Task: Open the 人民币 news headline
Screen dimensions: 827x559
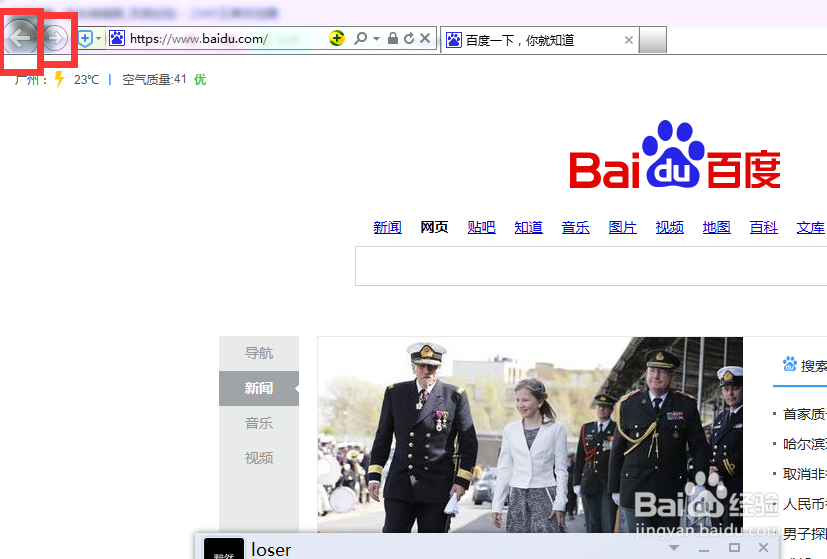Action: (x=804, y=504)
